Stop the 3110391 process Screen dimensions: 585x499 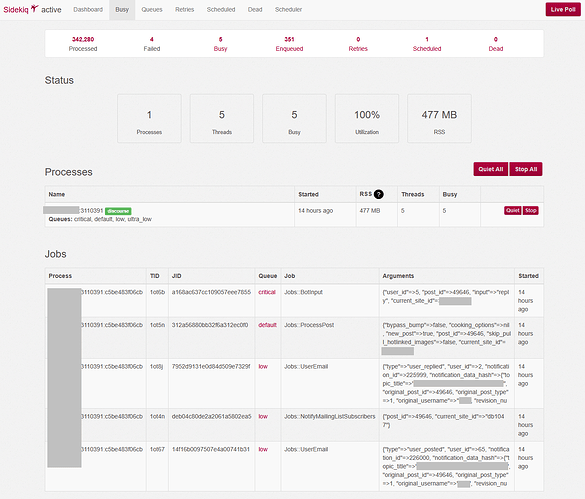(531, 210)
